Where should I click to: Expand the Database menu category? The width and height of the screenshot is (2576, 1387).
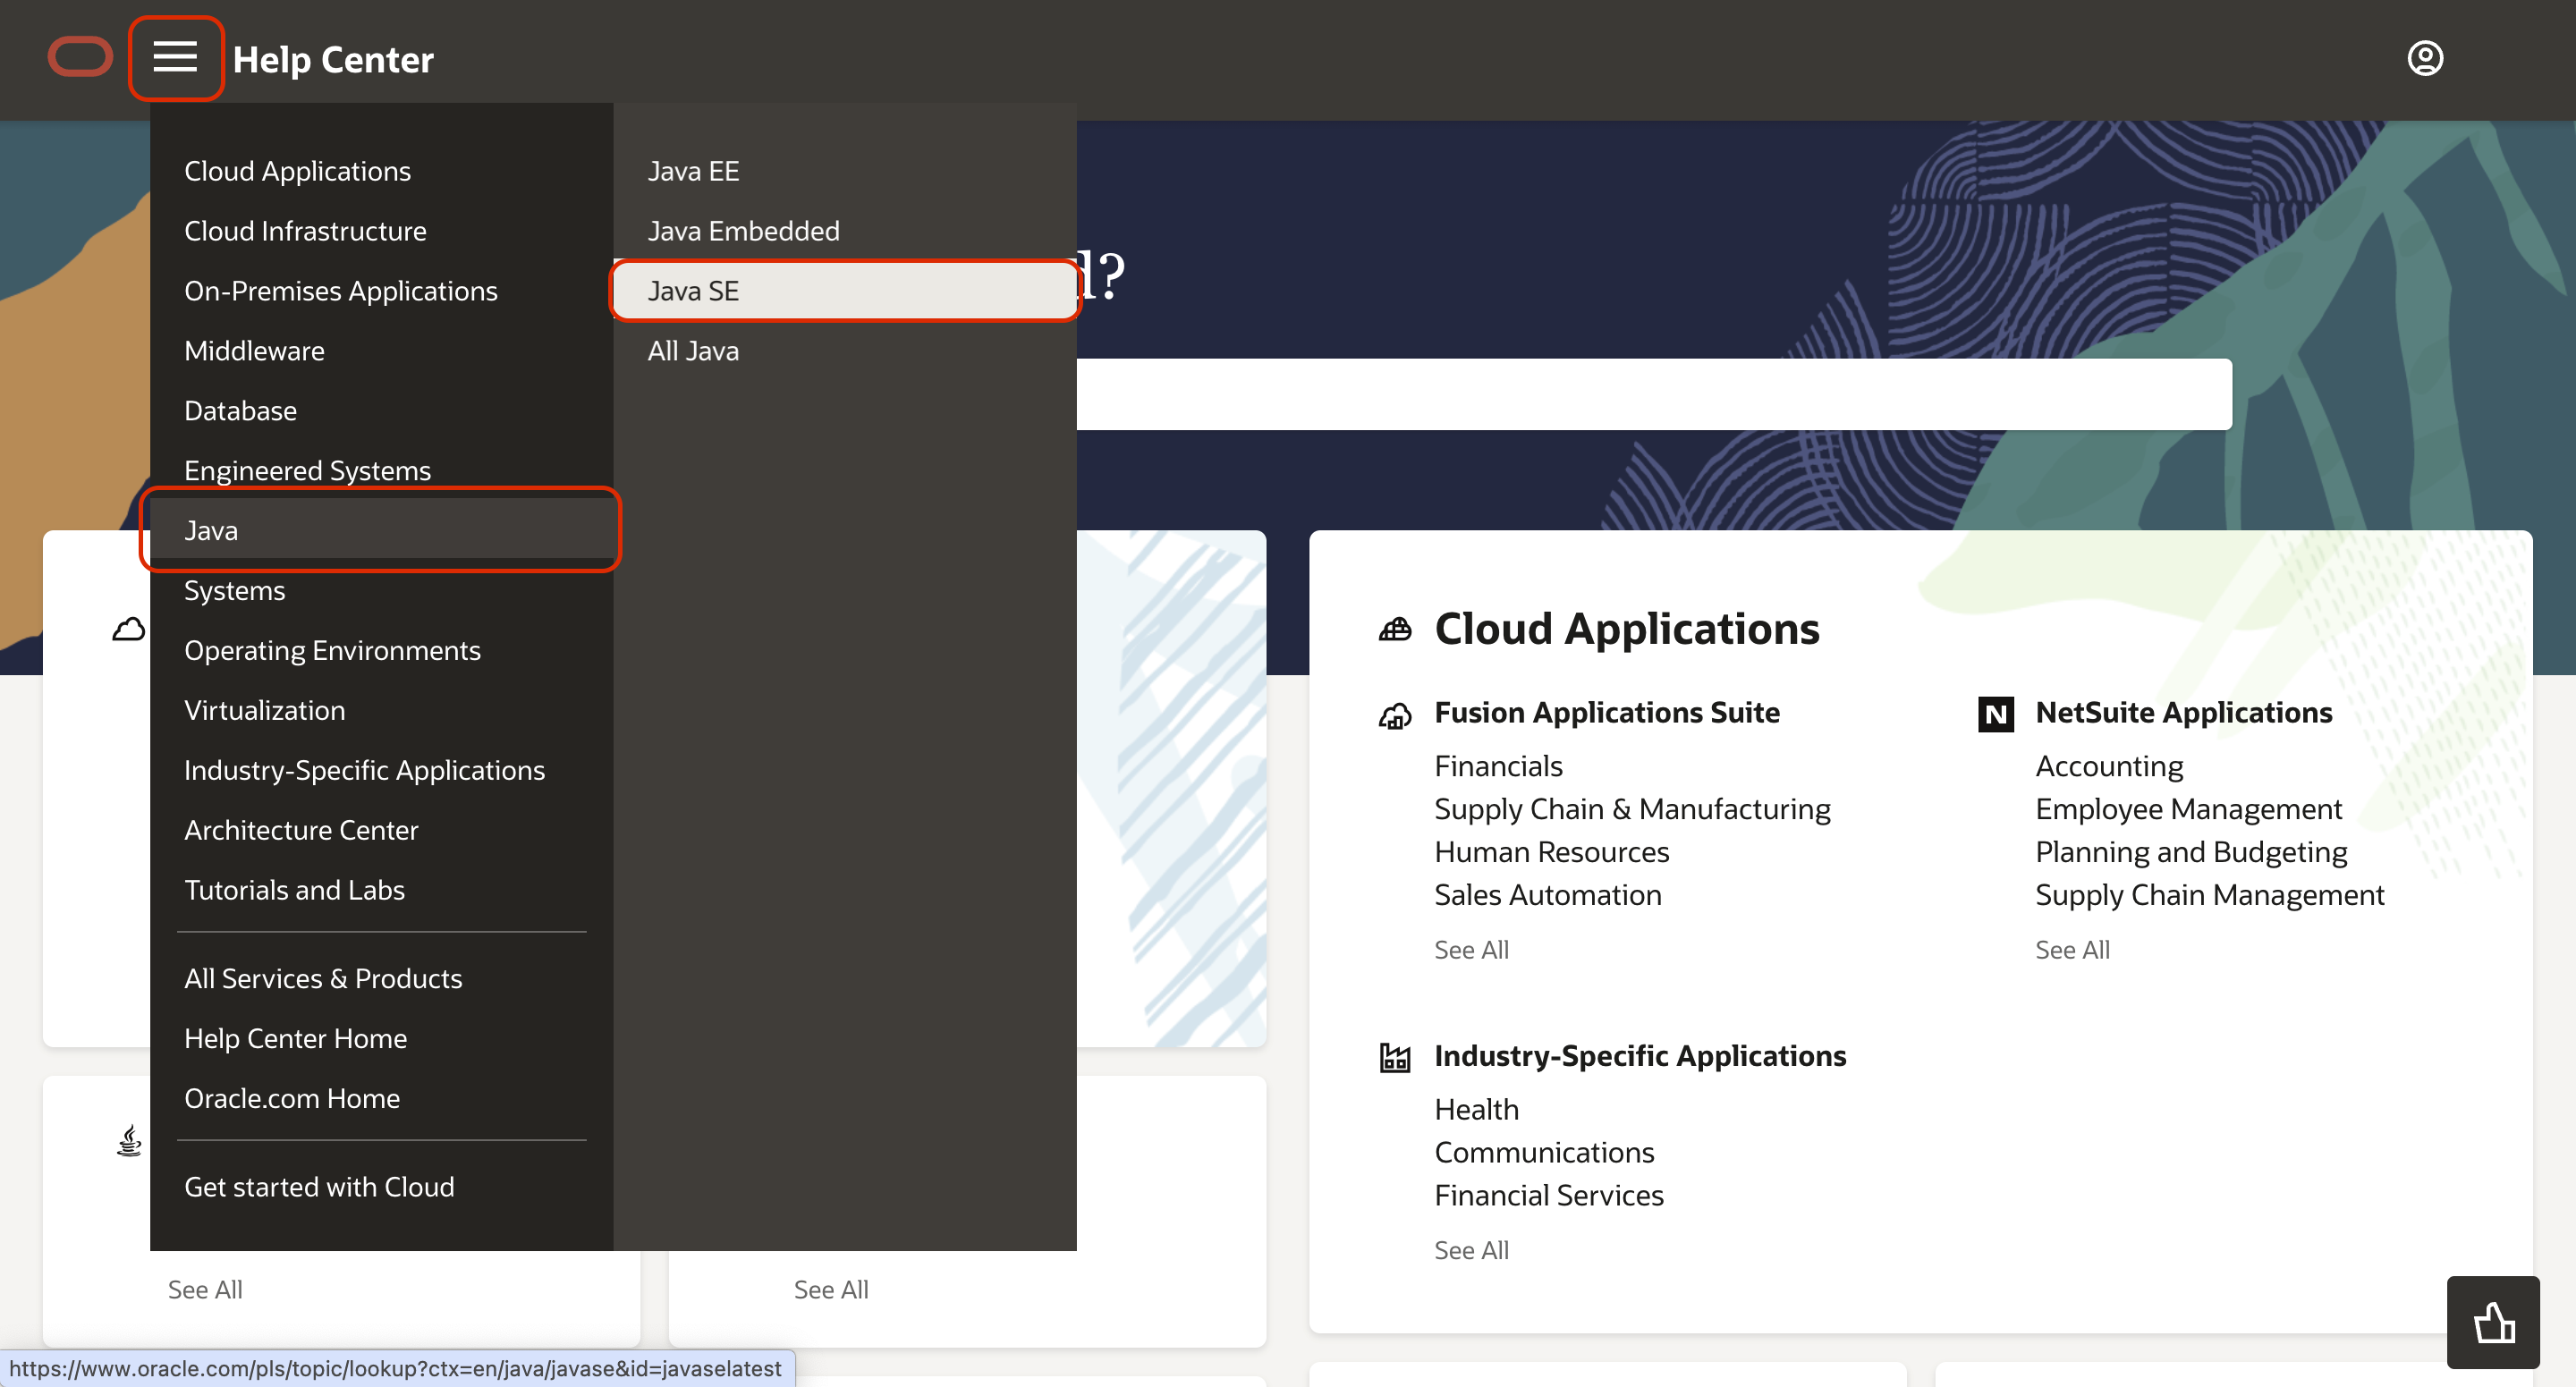pos(240,411)
